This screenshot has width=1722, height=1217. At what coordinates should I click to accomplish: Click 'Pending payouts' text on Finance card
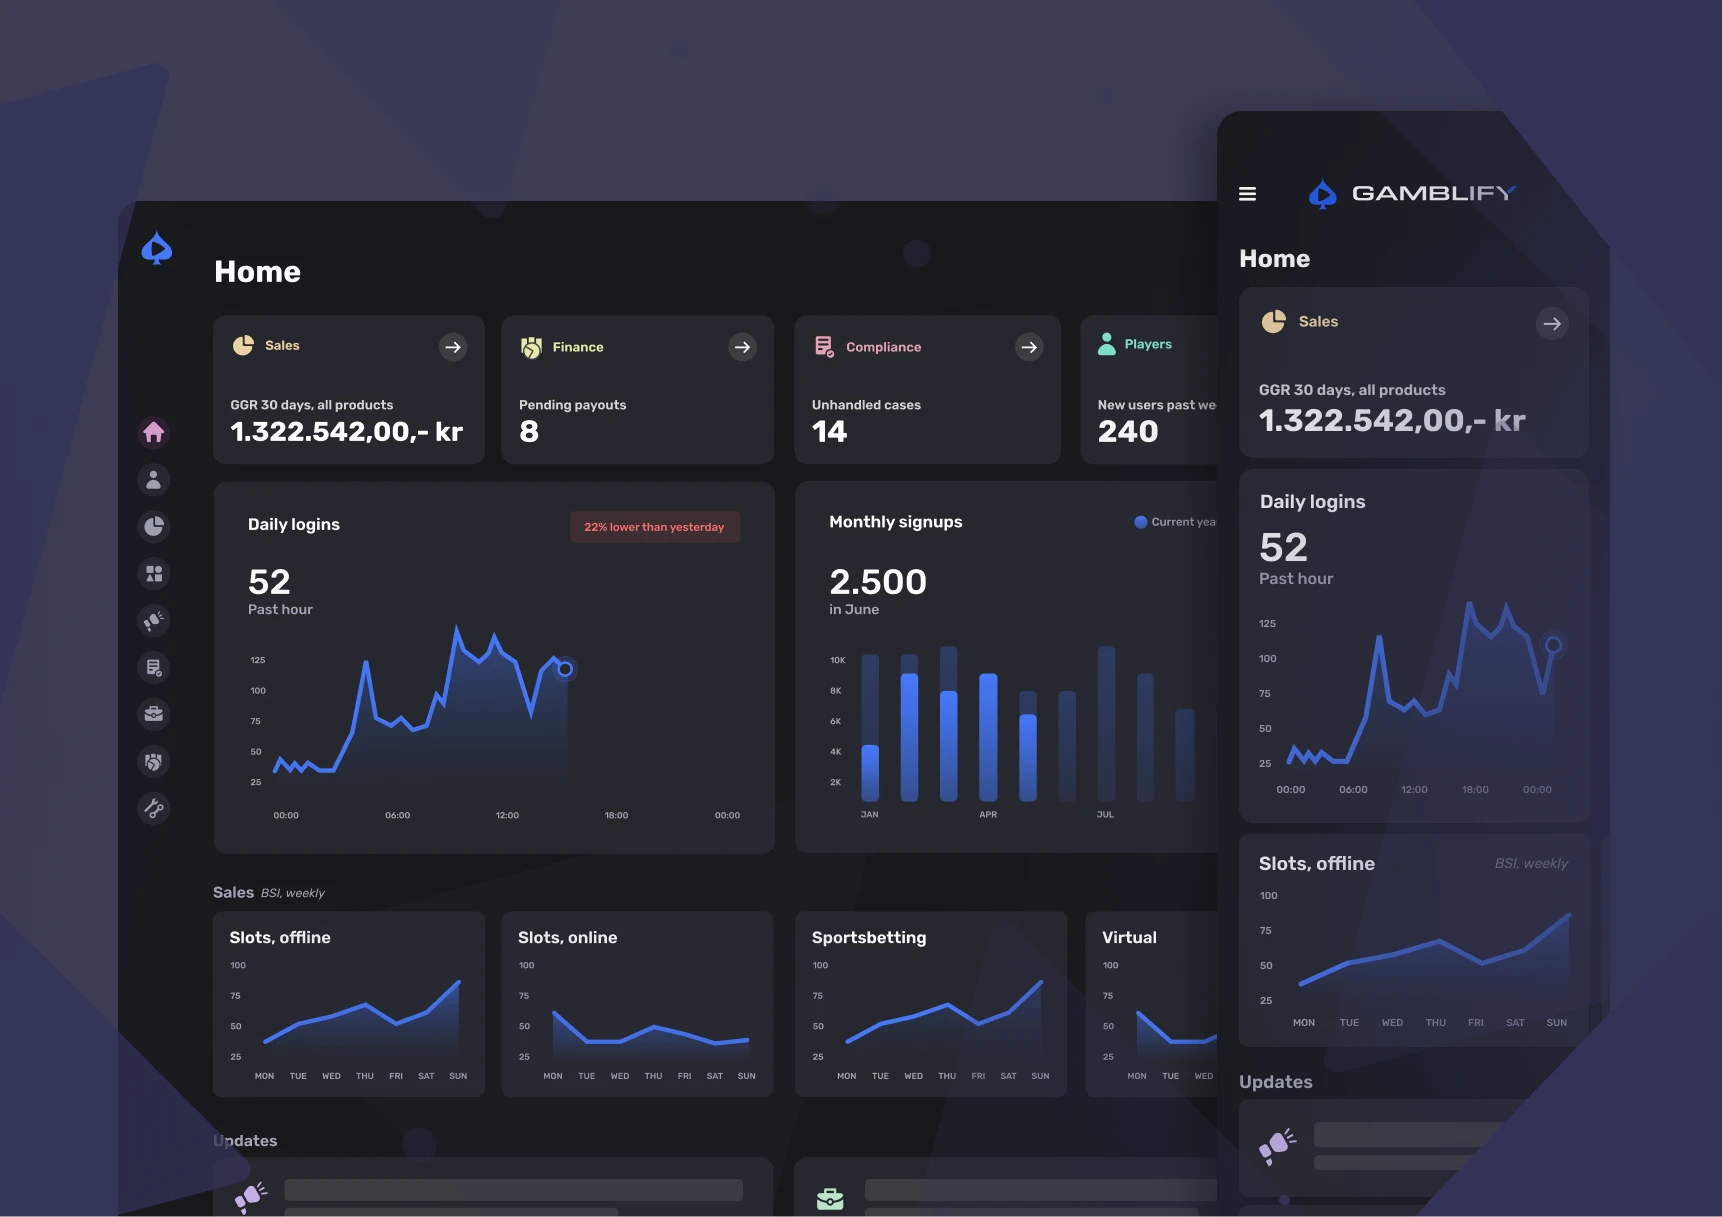click(x=572, y=405)
